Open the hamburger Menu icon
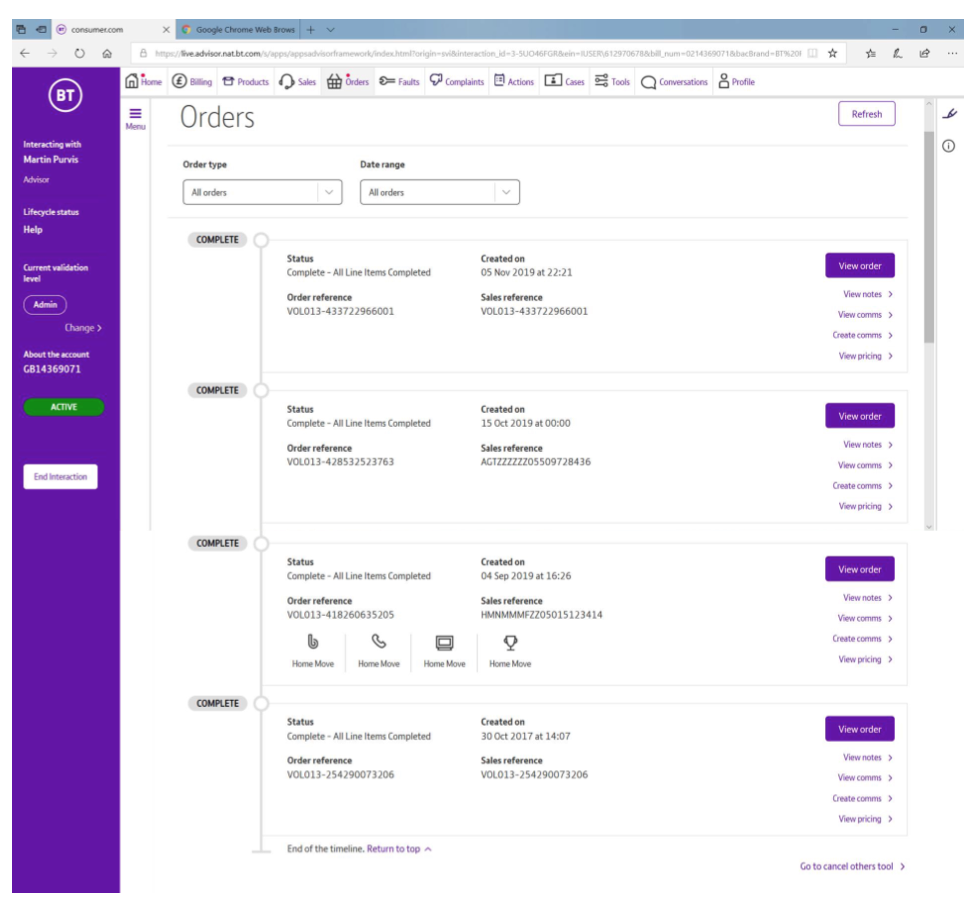The height and width of the screenshot is (920, 978). point(135,119)
